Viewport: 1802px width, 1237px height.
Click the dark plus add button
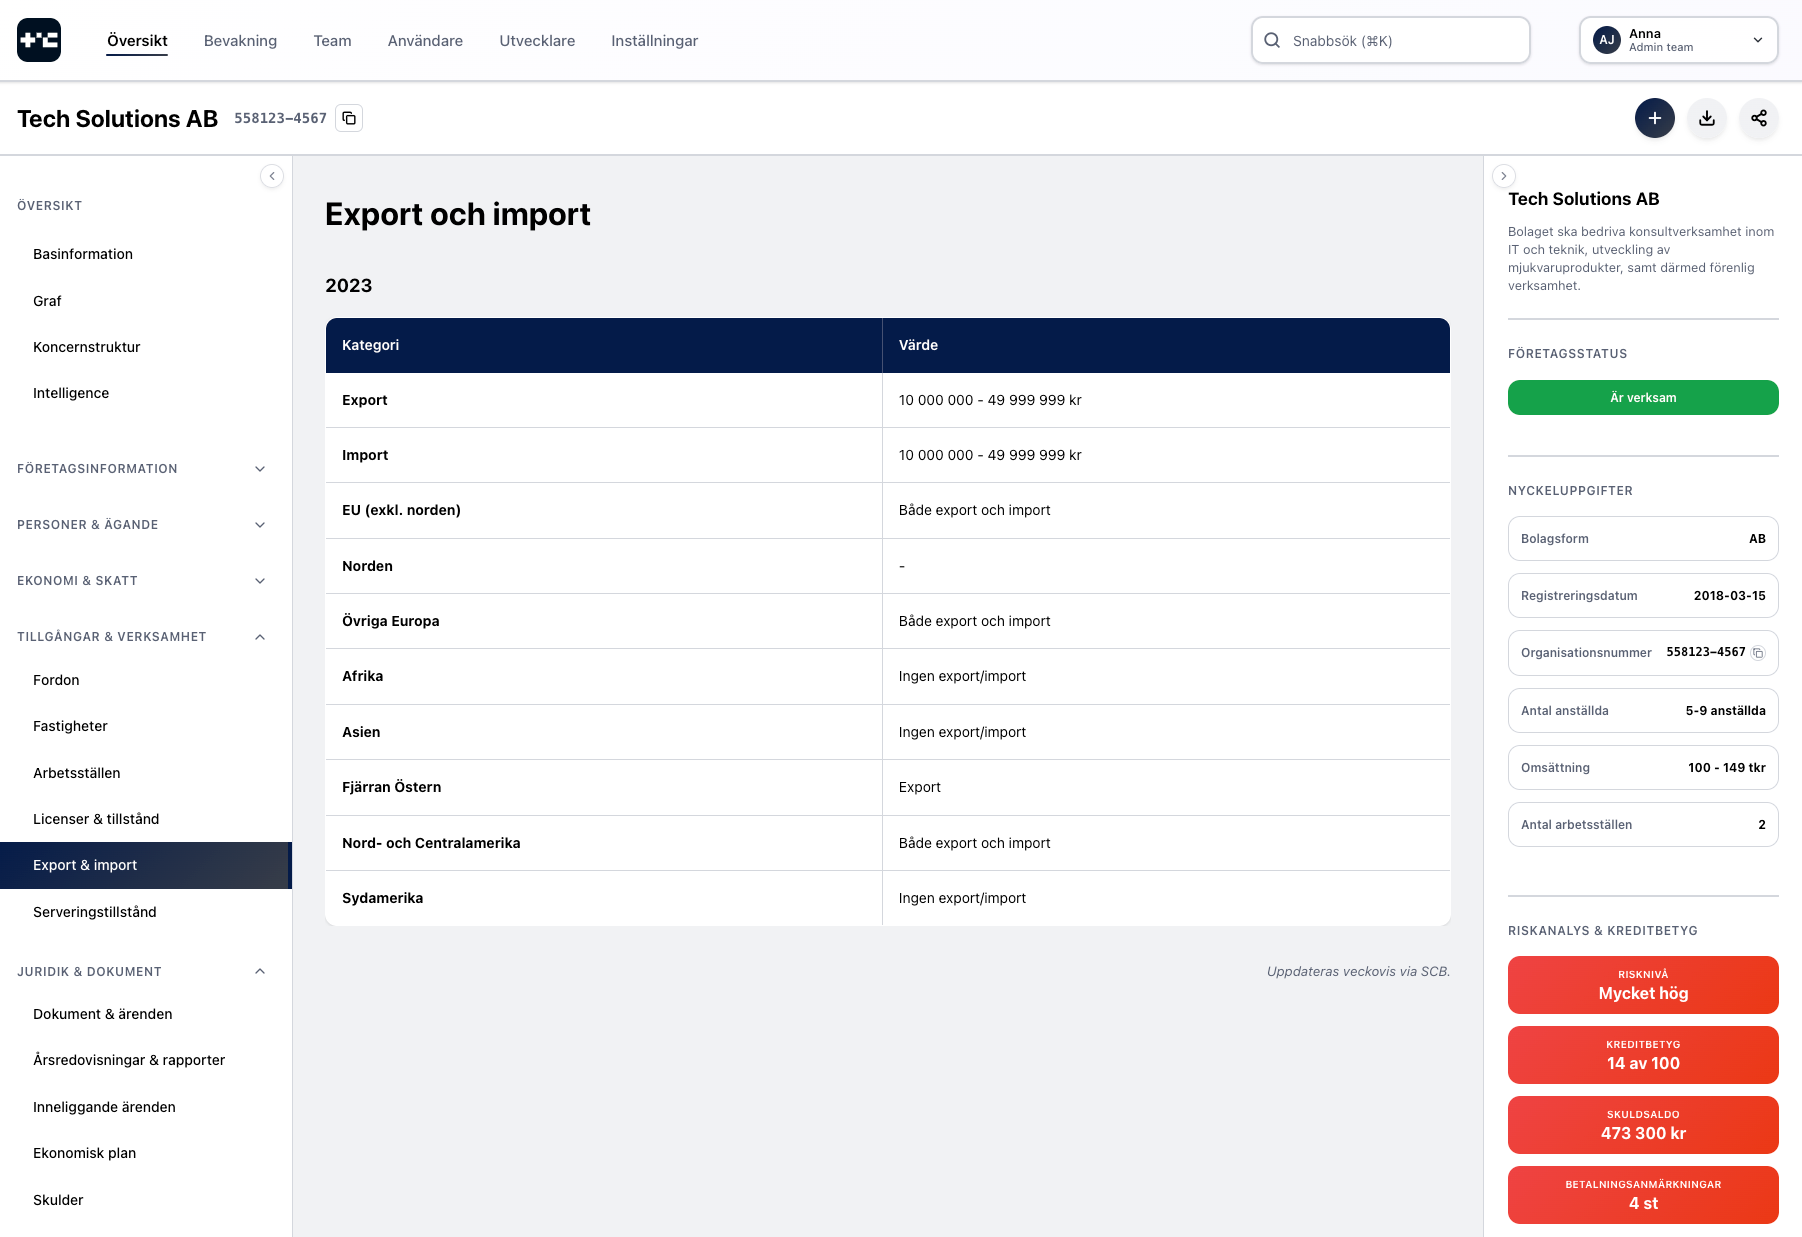click(1654, 118)
